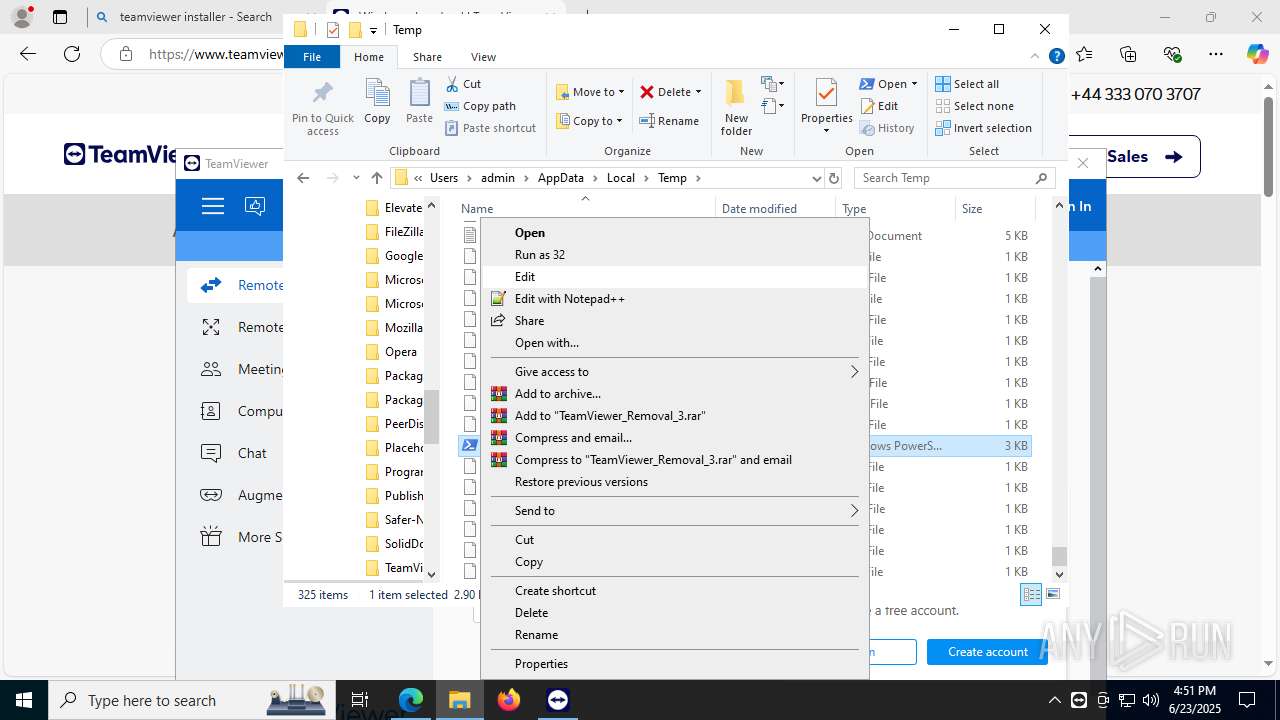Click Rename in Organize group

(x=670, y=121)
